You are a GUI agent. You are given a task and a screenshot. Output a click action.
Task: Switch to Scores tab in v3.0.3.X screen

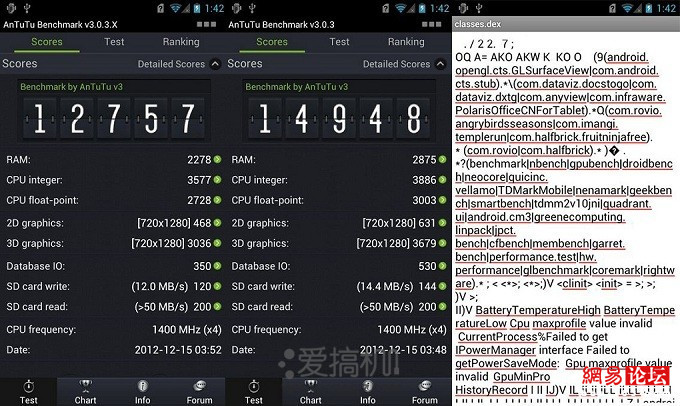tap(47, 42)
